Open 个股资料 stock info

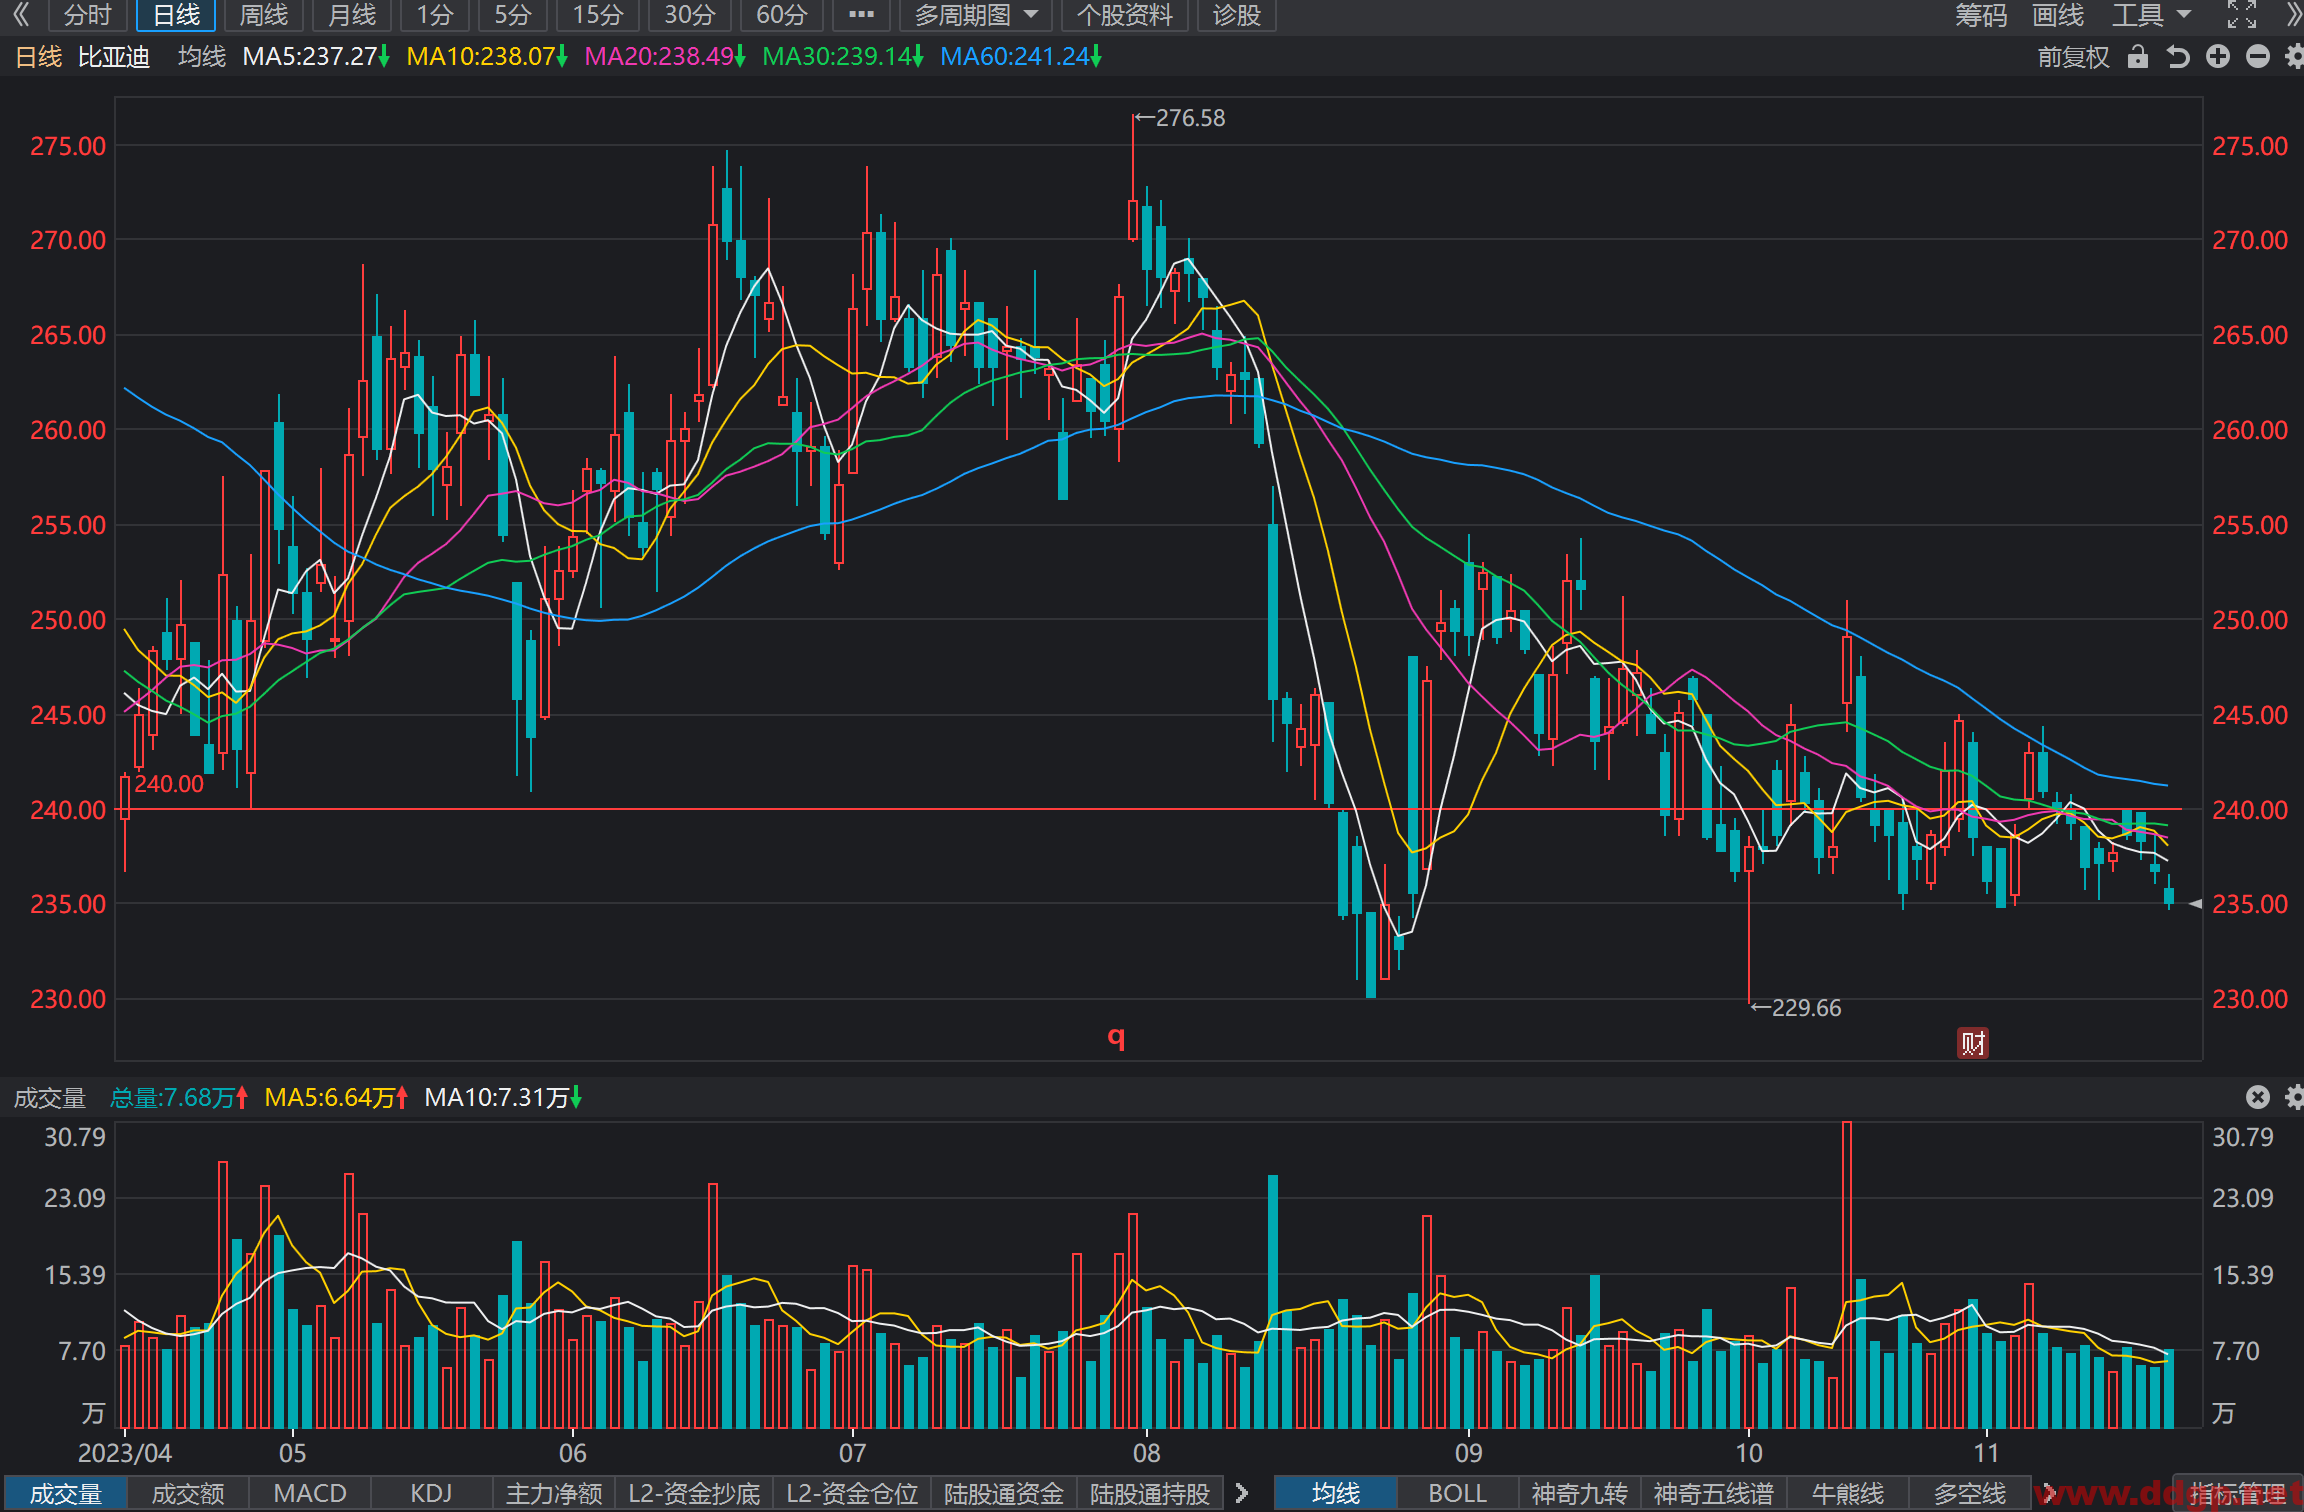[x=1124, y=15]
